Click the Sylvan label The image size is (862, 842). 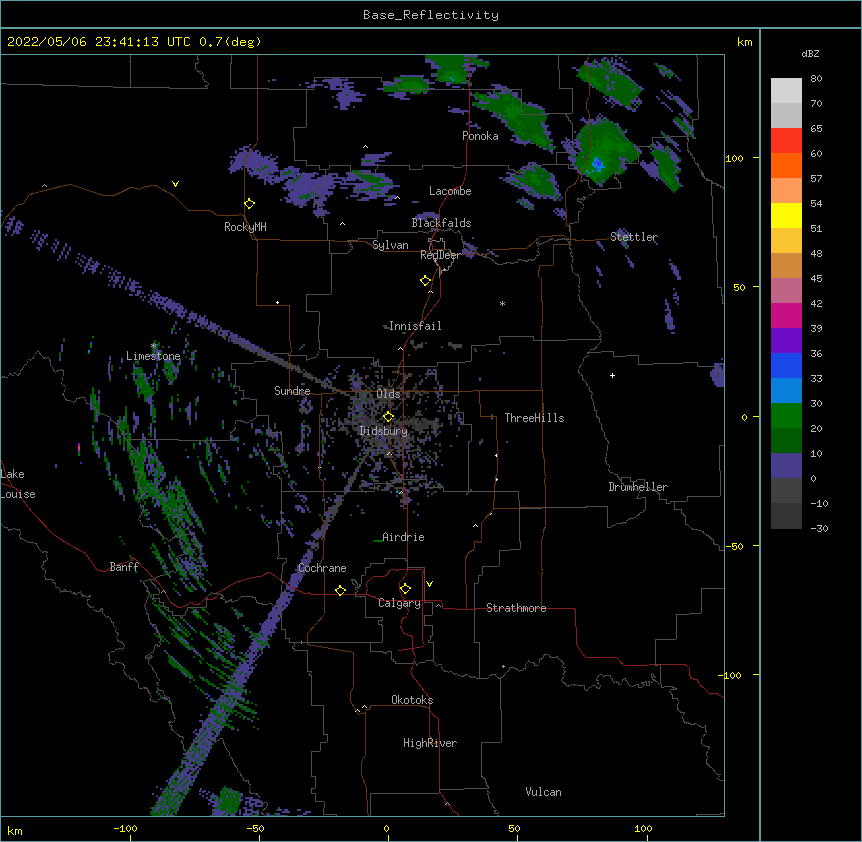390,245
